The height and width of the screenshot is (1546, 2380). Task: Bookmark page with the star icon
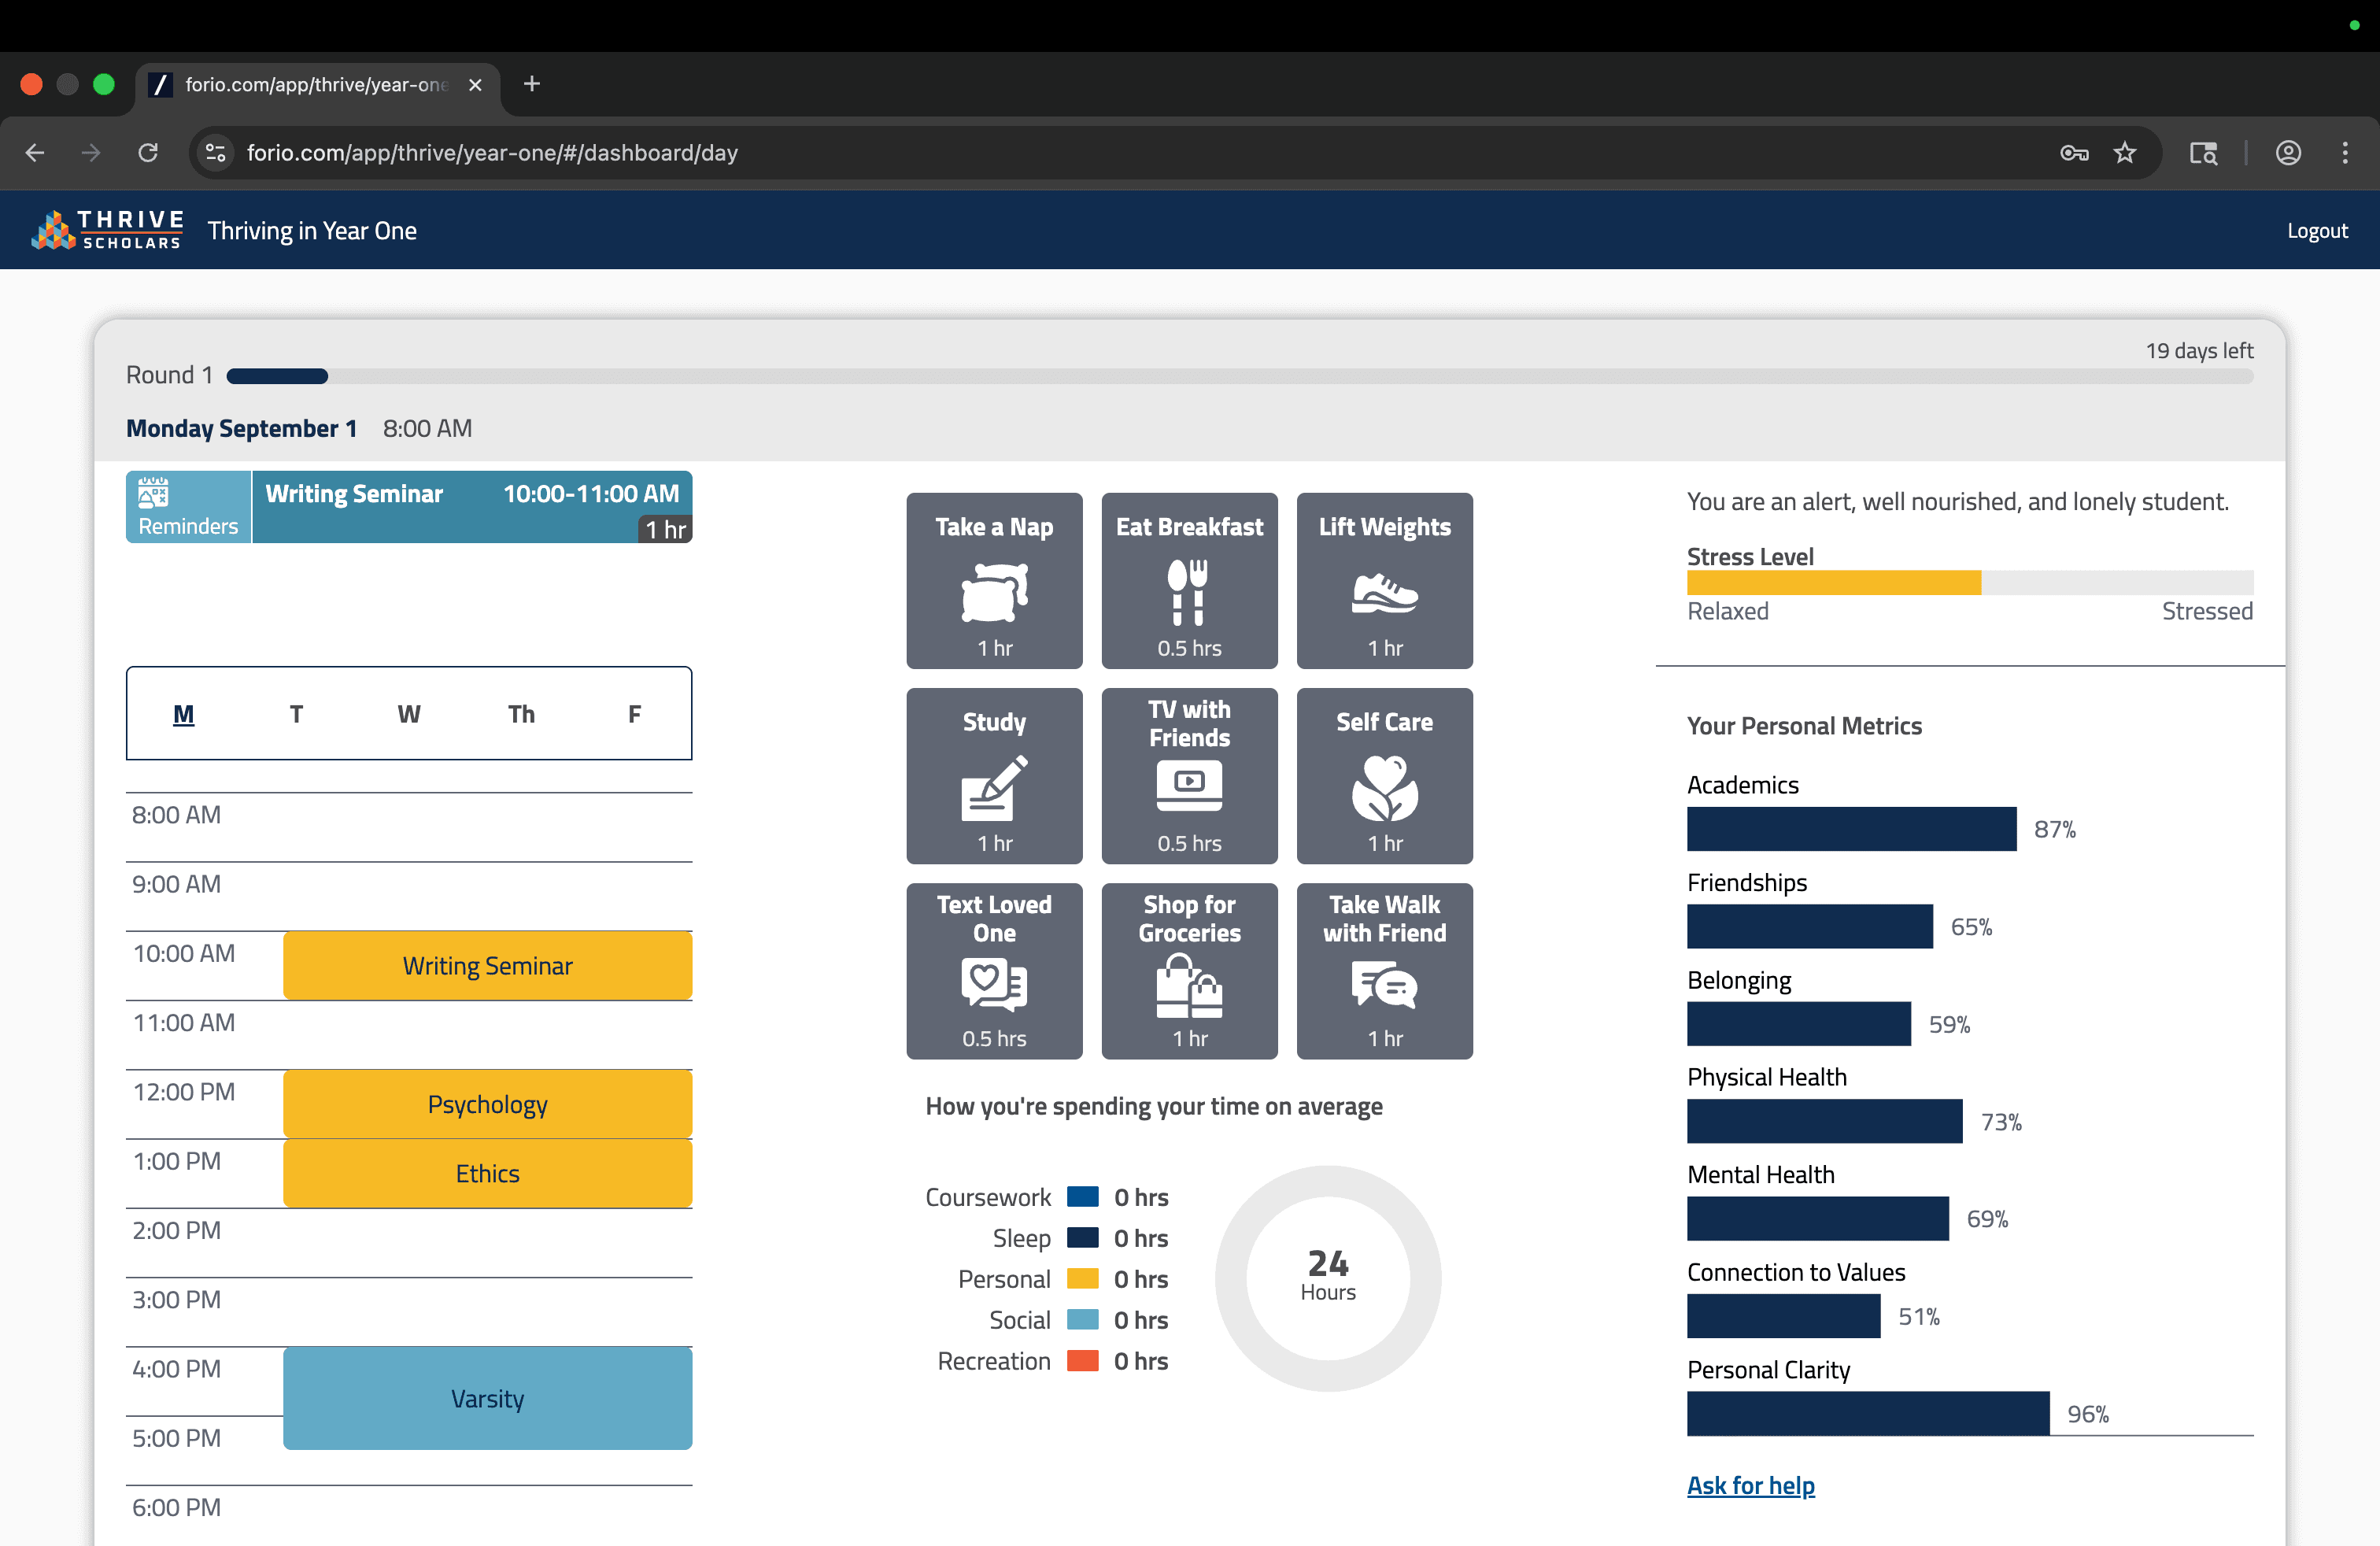pyautogui.click(x=2124, y=152)
